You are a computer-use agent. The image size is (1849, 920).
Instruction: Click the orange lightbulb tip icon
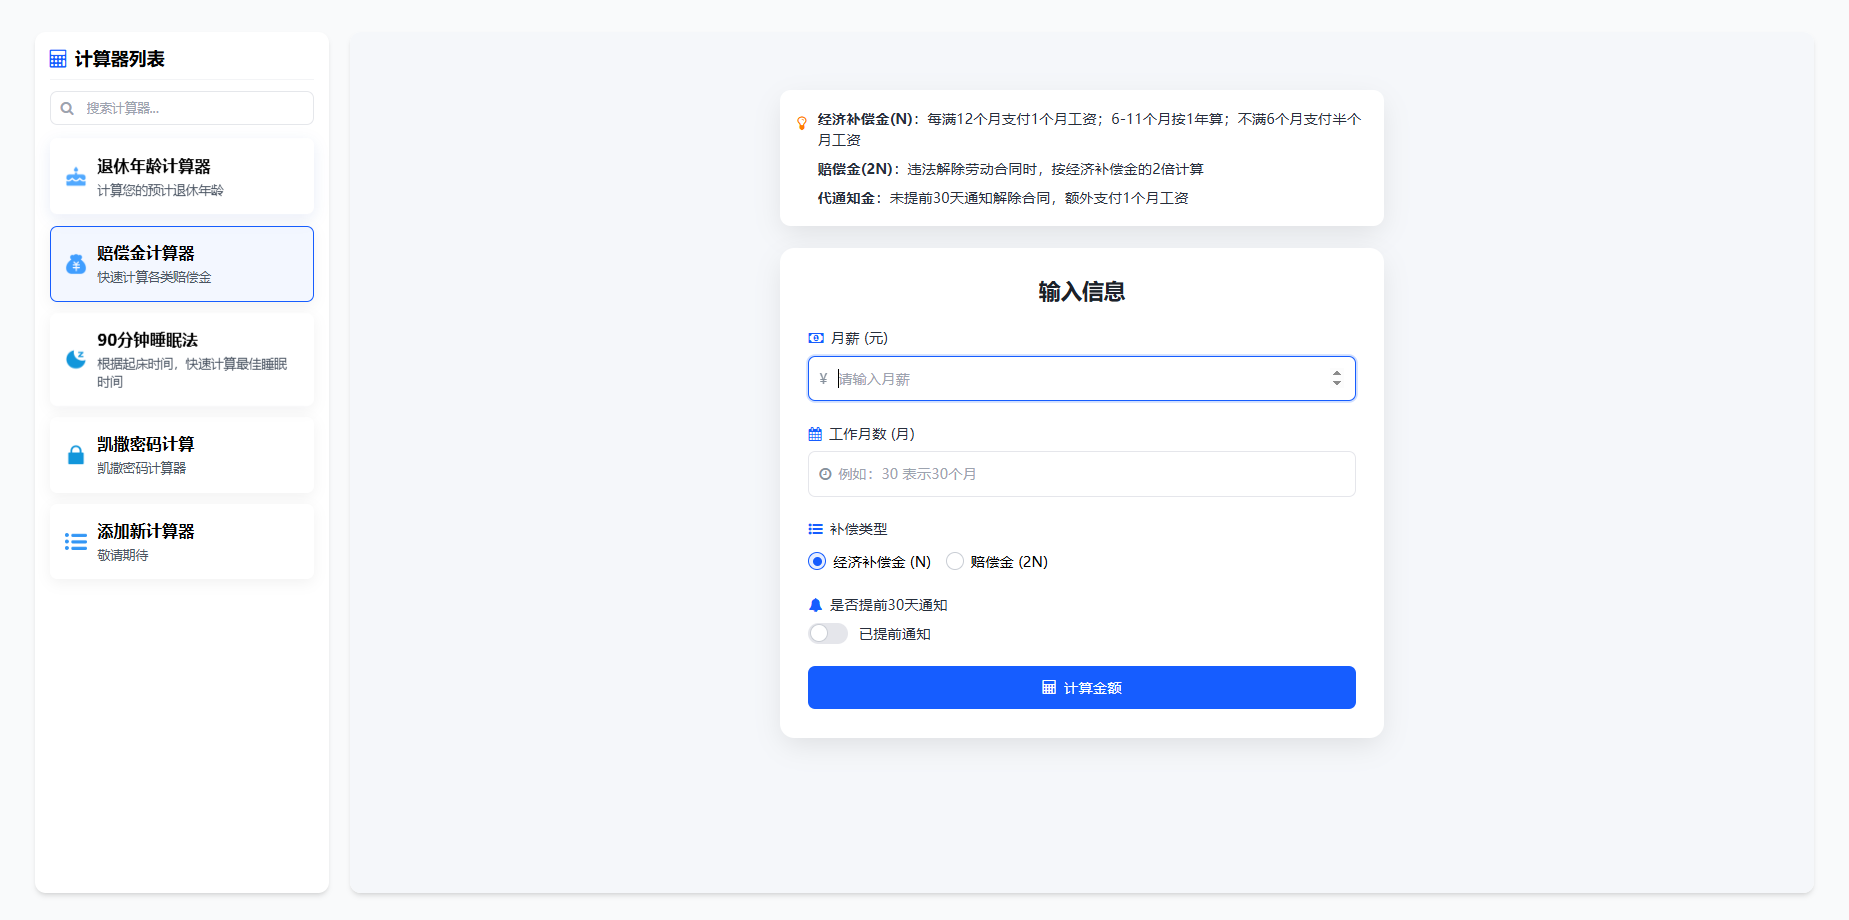coord(801,123)
